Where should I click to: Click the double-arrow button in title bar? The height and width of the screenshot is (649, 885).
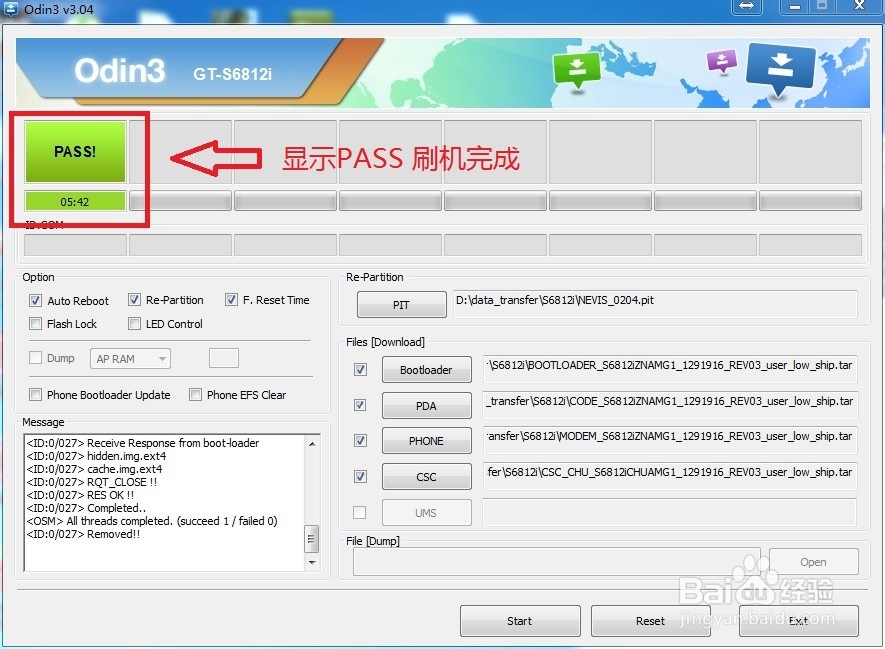746,7
